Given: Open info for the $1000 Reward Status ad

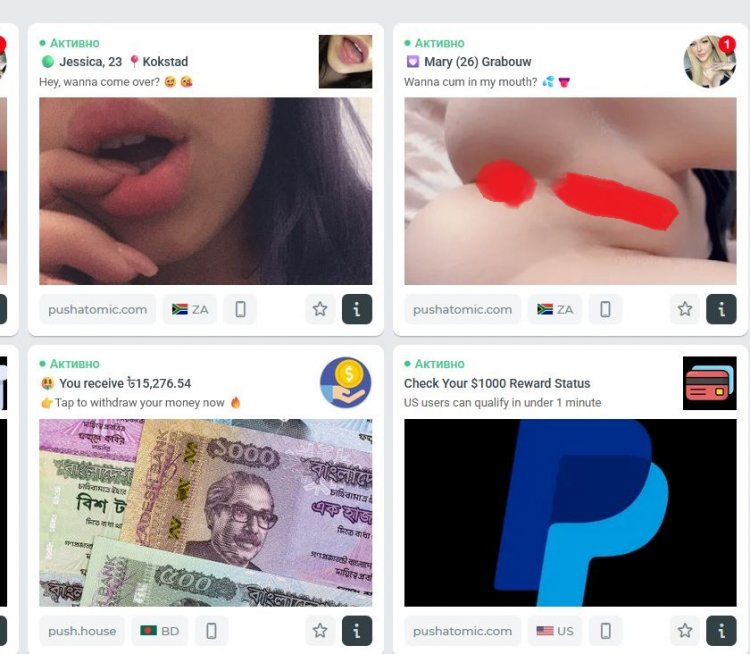Looking at the screenshot, I should click(721, 631).
